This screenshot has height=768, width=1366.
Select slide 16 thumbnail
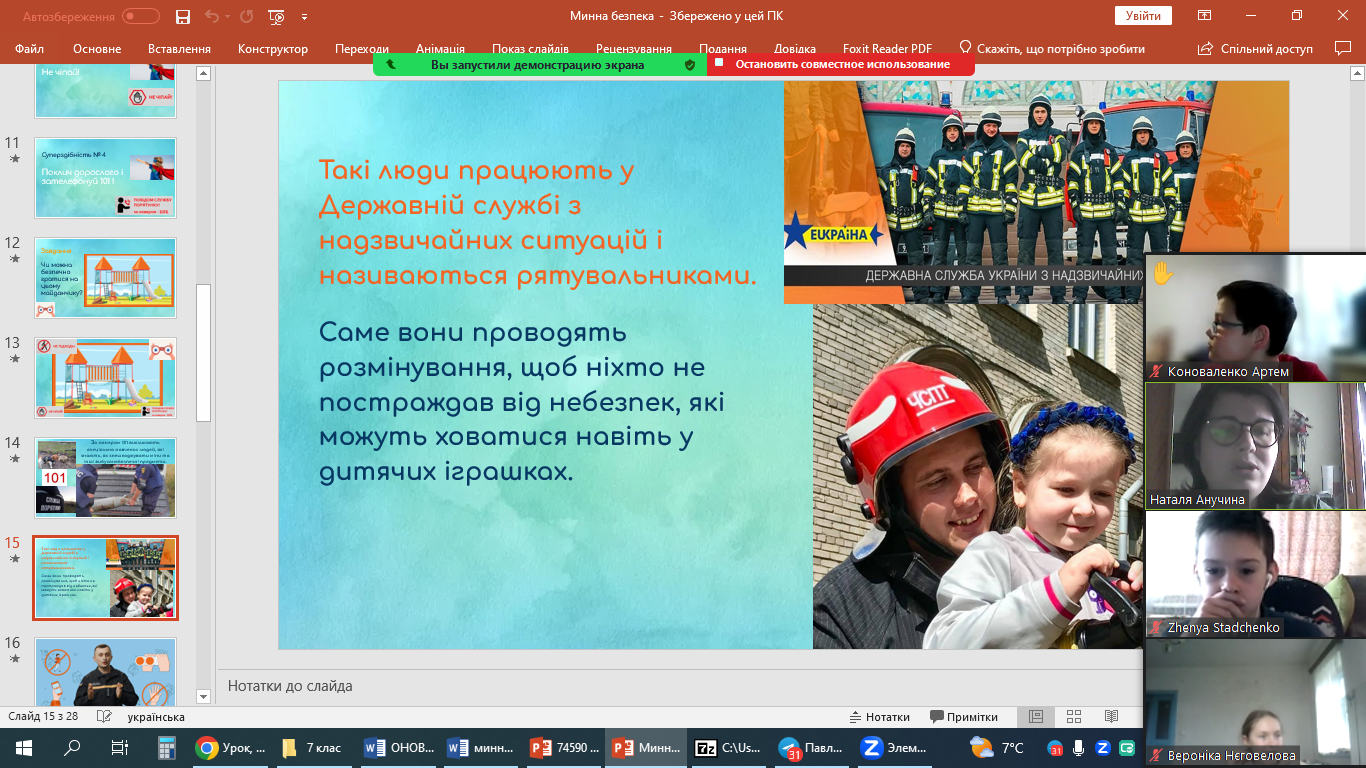point(105,672)
